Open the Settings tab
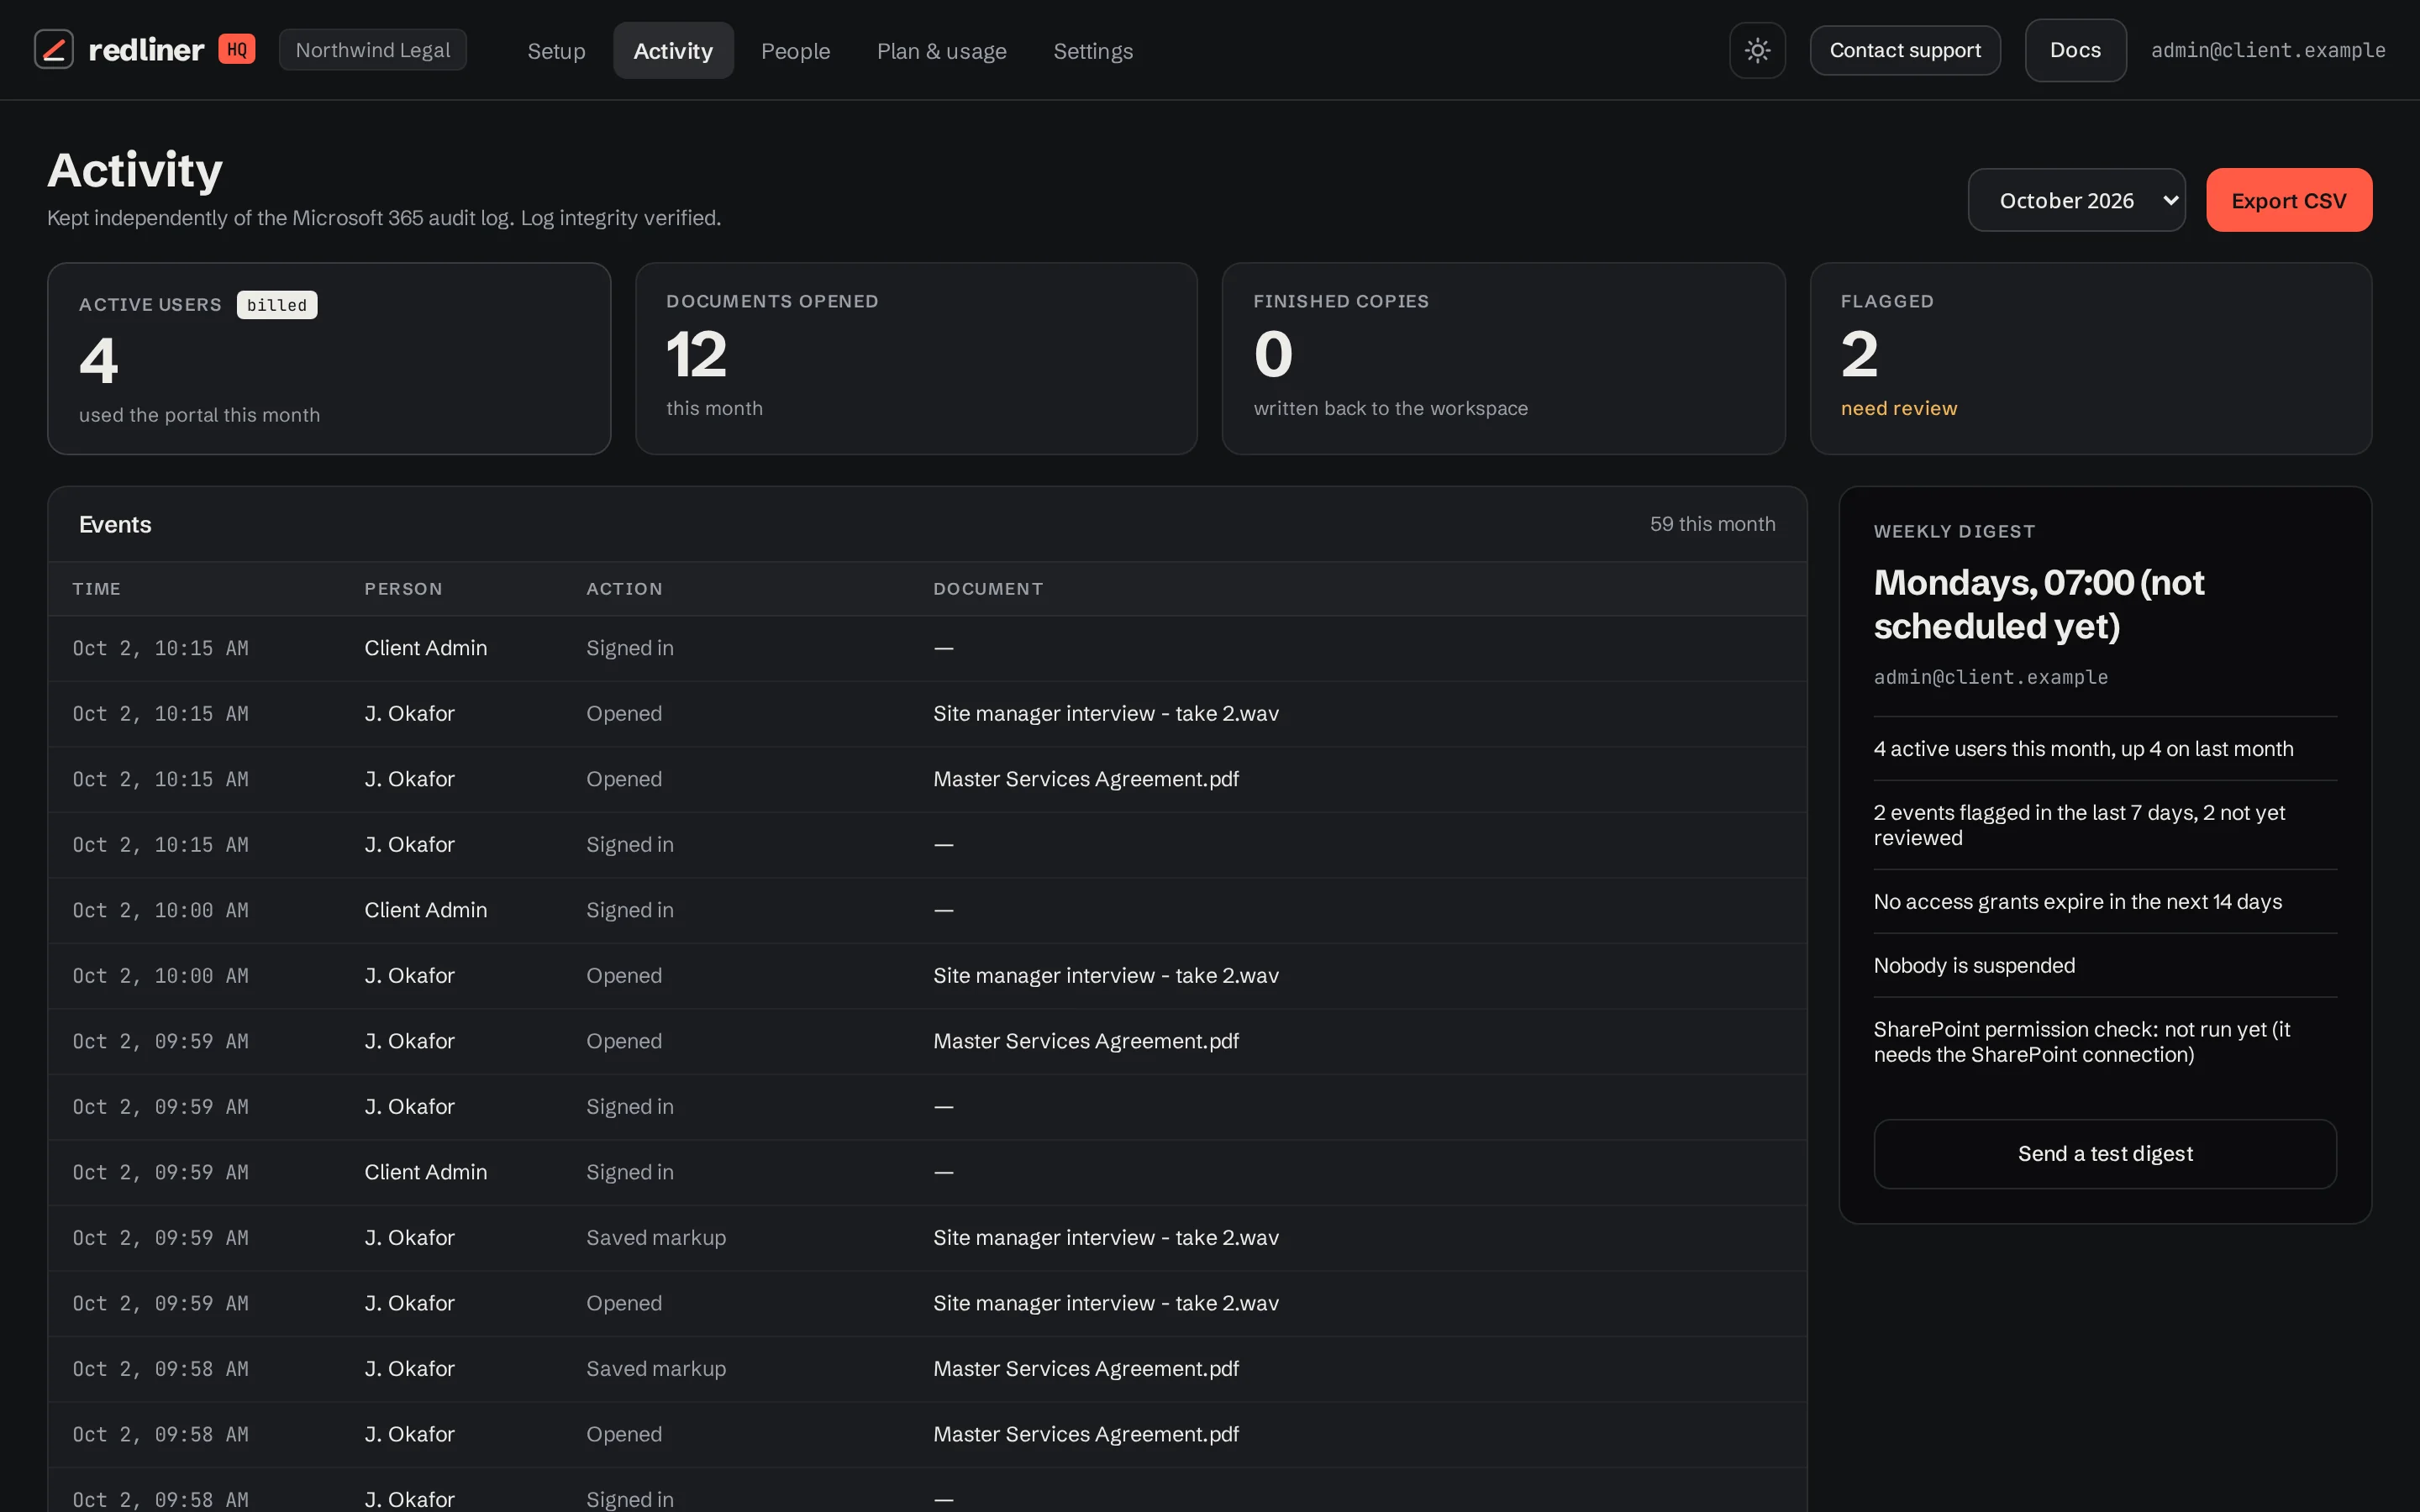 tap(1093, 51)
